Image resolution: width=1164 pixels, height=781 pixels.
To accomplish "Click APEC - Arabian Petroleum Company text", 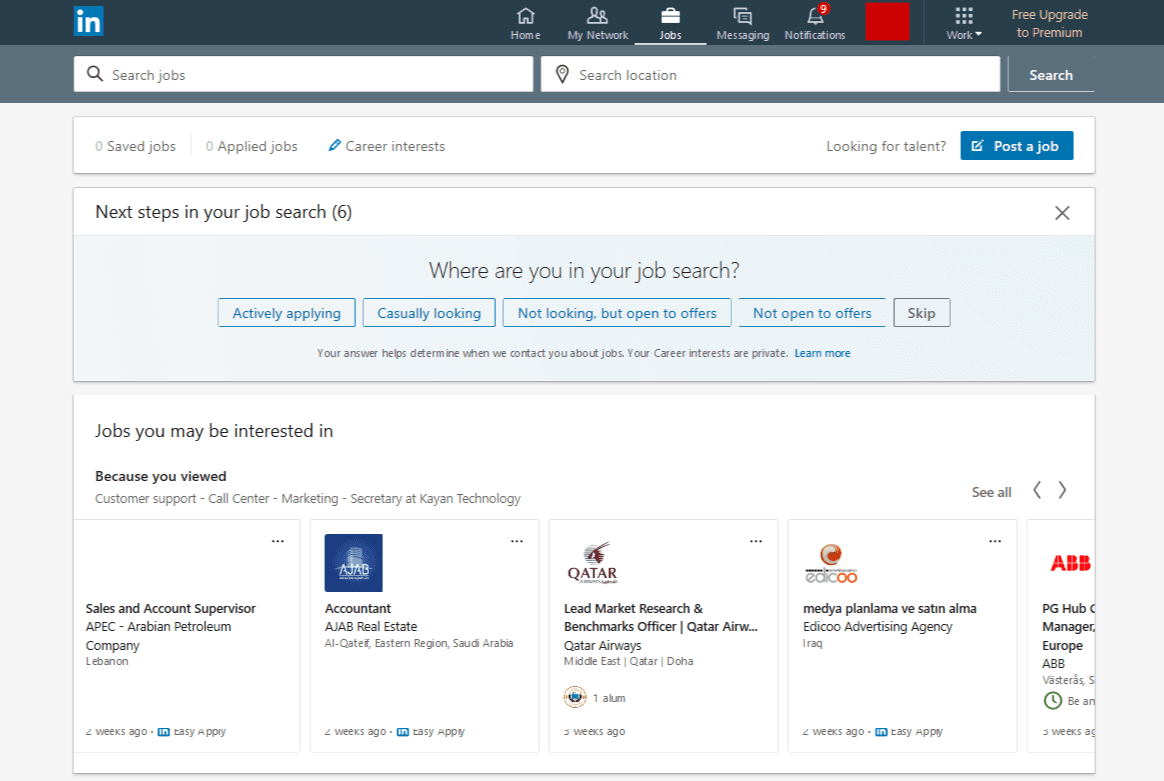I will tap(158, 635).
